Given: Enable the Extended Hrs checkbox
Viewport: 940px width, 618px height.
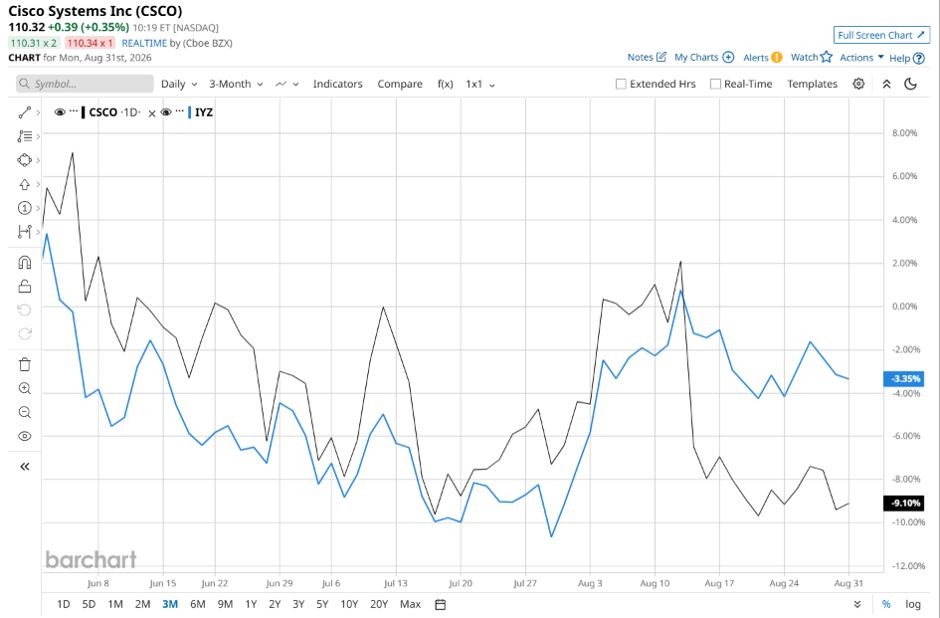Looking at the screenshot, I should pos(621,84).
